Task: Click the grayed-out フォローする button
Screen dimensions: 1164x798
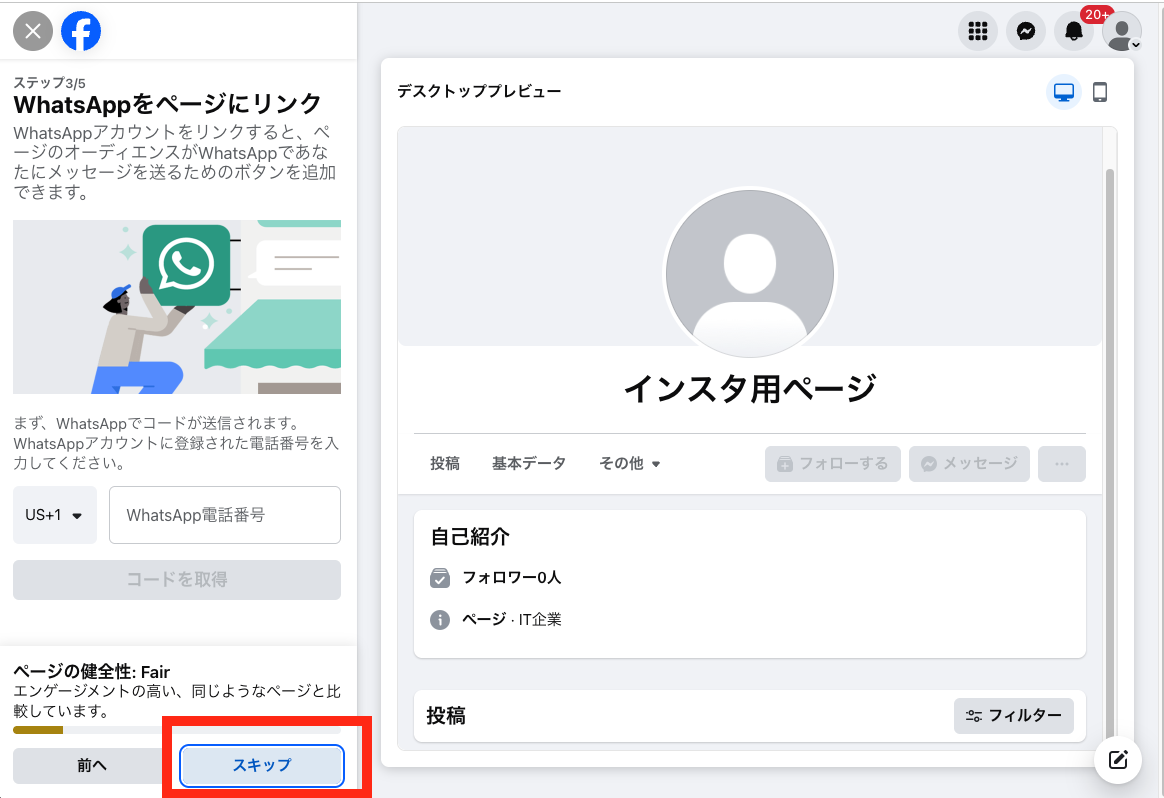Action: [832, 463]
